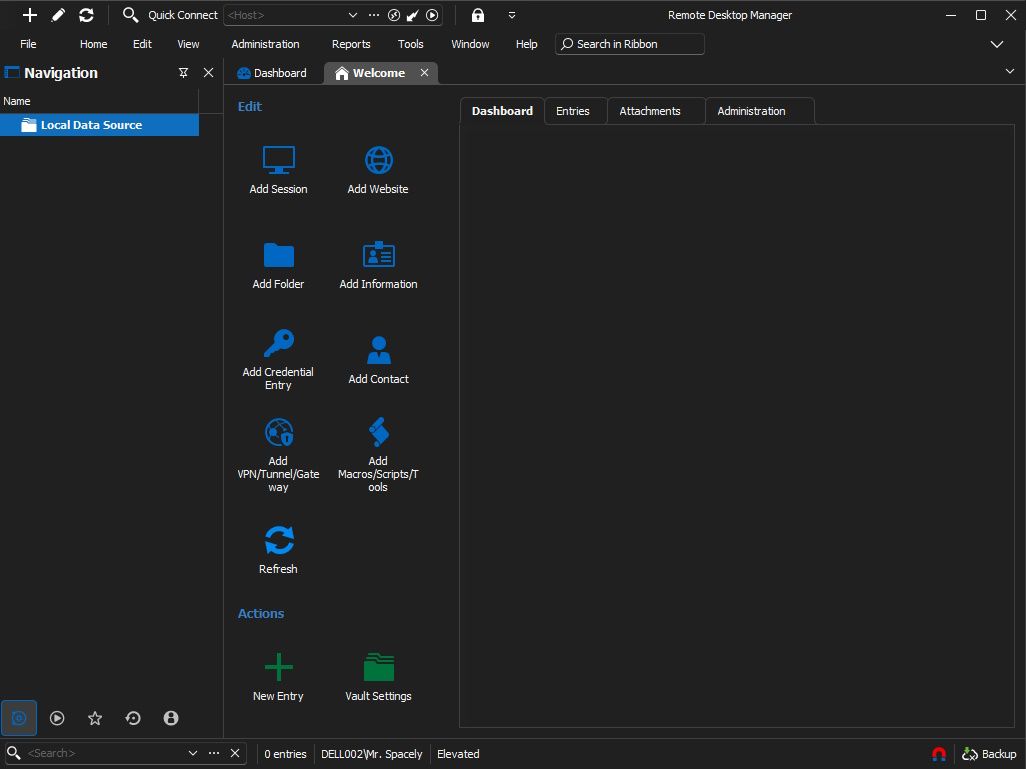
Task: Open the Help ribbon tab
Action: (x=526, y=44)
